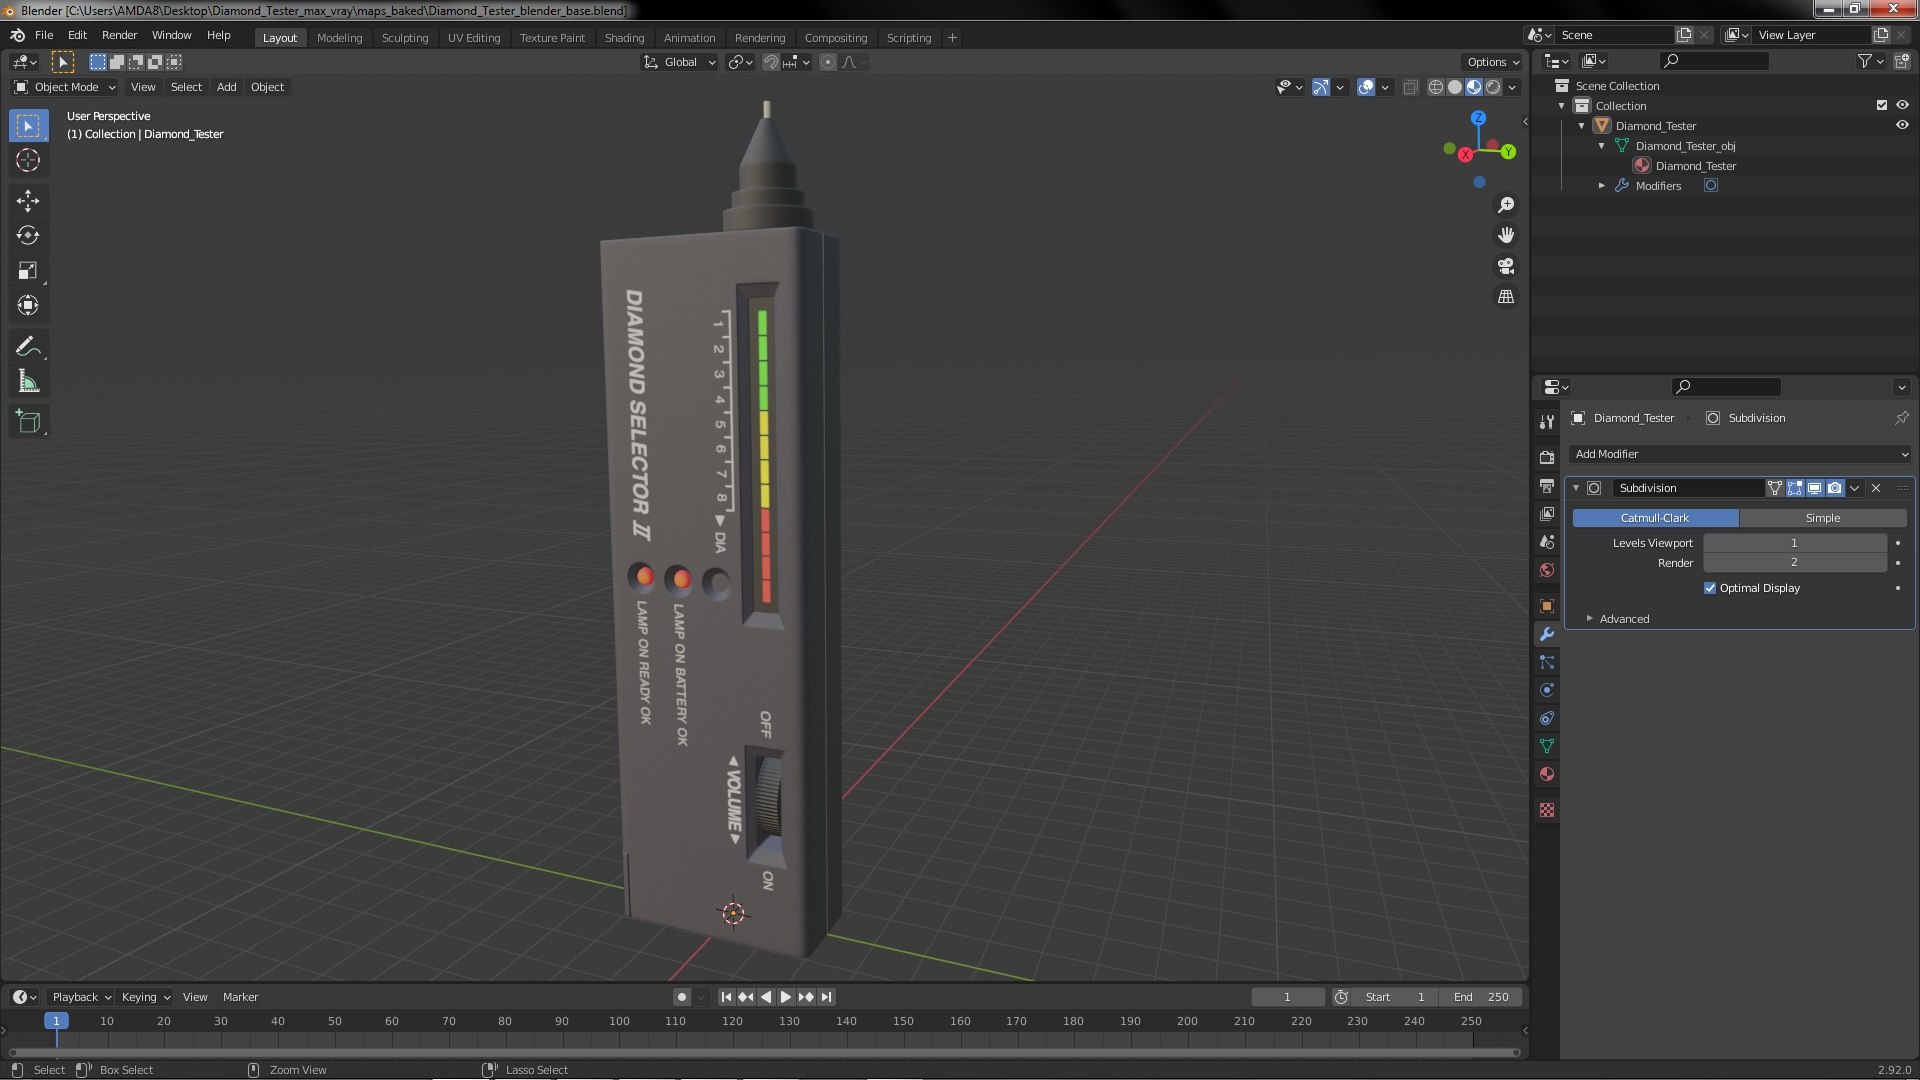Image resolution: width=1920 pixels, height=1080 pixels.
Task: Activate the Rotate tool
Action: click(x=28, y=236)
